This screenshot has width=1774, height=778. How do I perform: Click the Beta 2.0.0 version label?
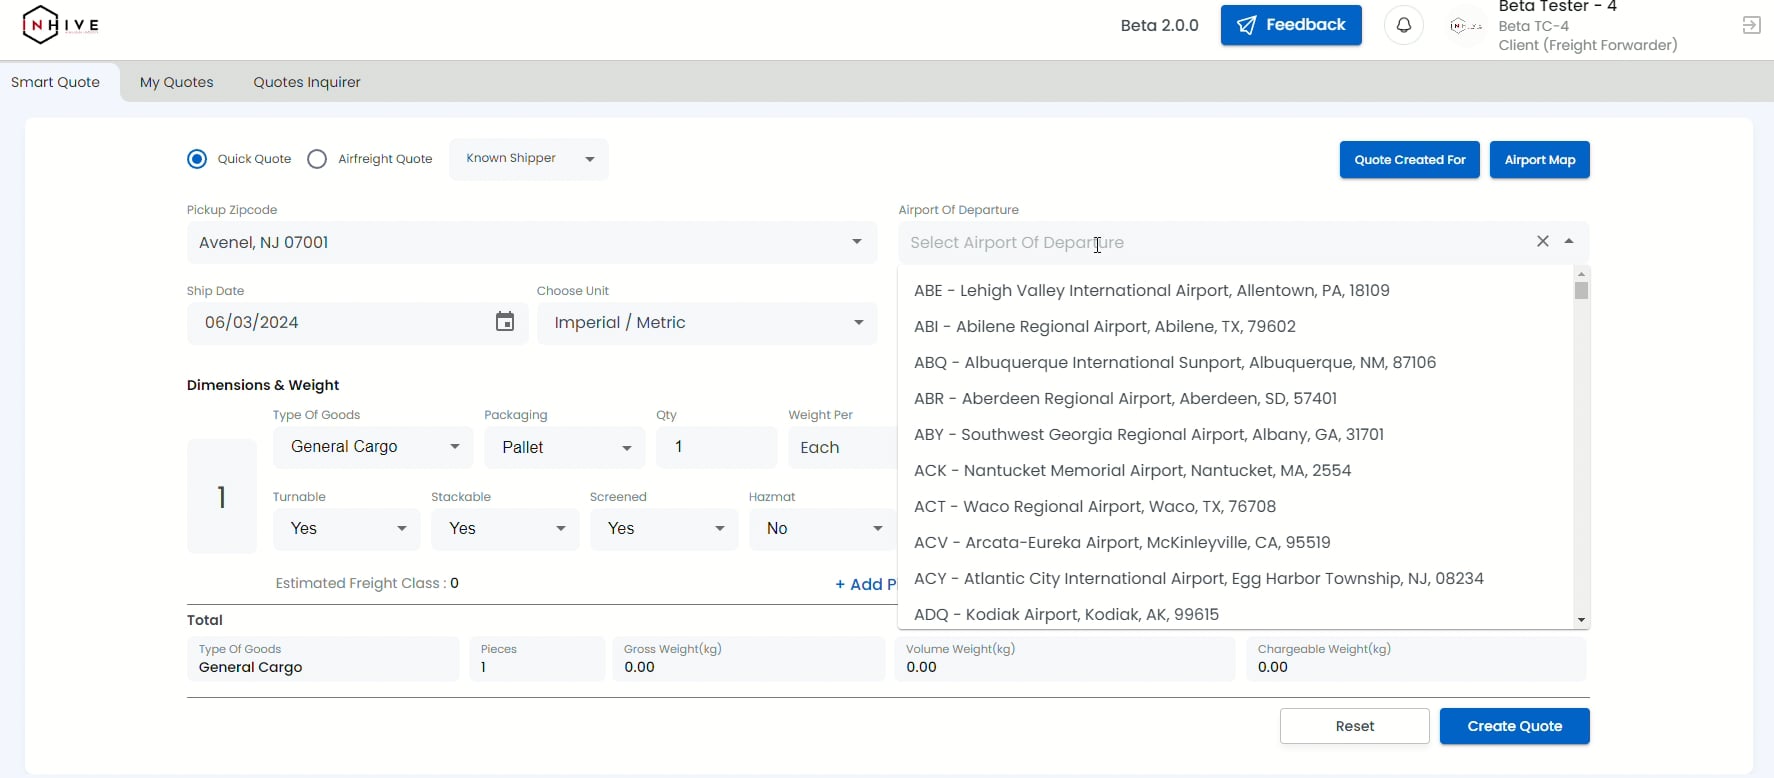tap(1159, 25)
